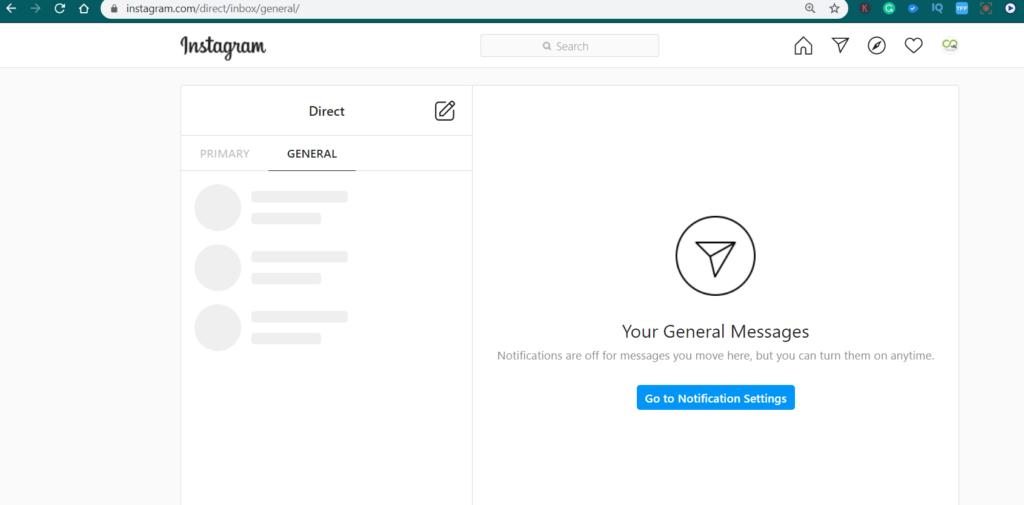Open the Grammarly extension icon
The height and width of the screenshot is (505, 1024).
coord(889,8)
